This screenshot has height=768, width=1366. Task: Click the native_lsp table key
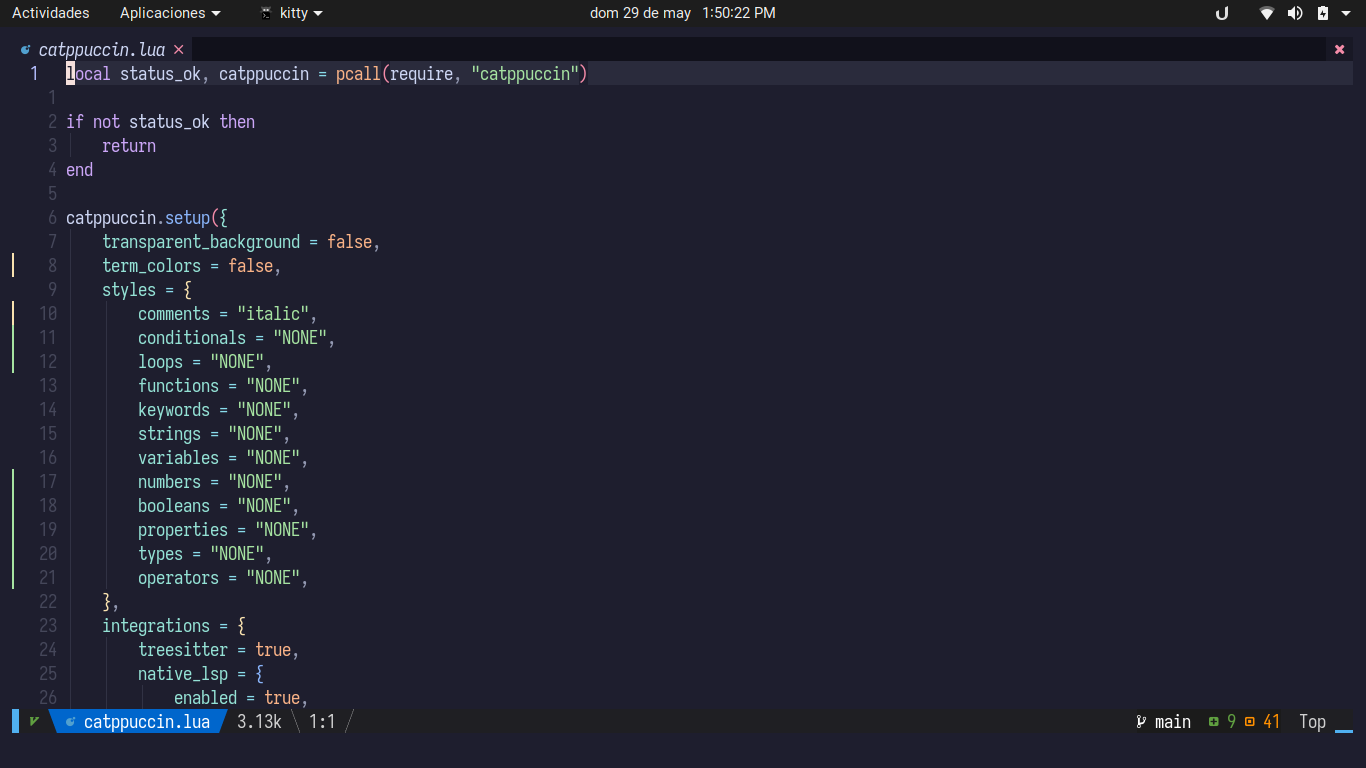[183, 674]
